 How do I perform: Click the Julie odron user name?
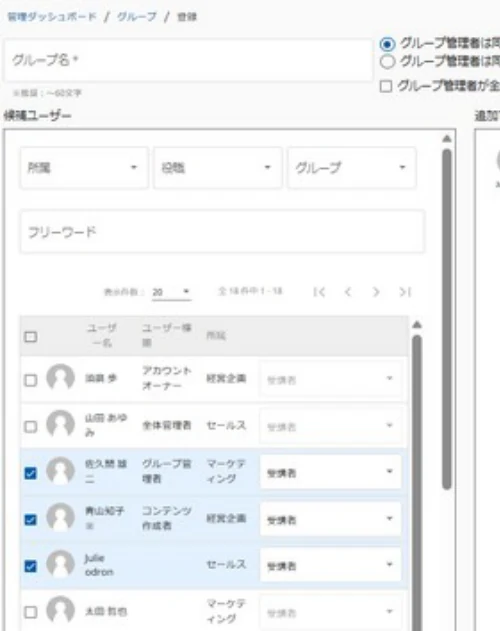pyautogui.click(x=99, y=565)
